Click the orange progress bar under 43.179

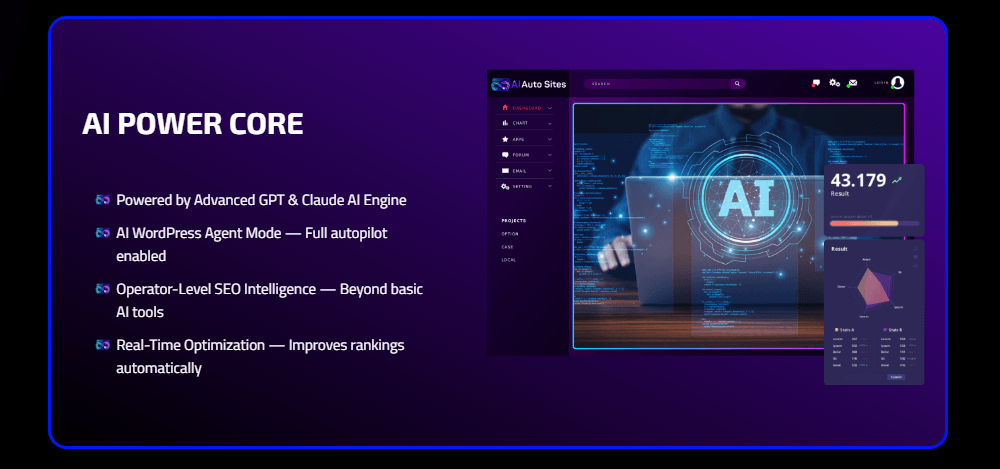click(864, 223)
